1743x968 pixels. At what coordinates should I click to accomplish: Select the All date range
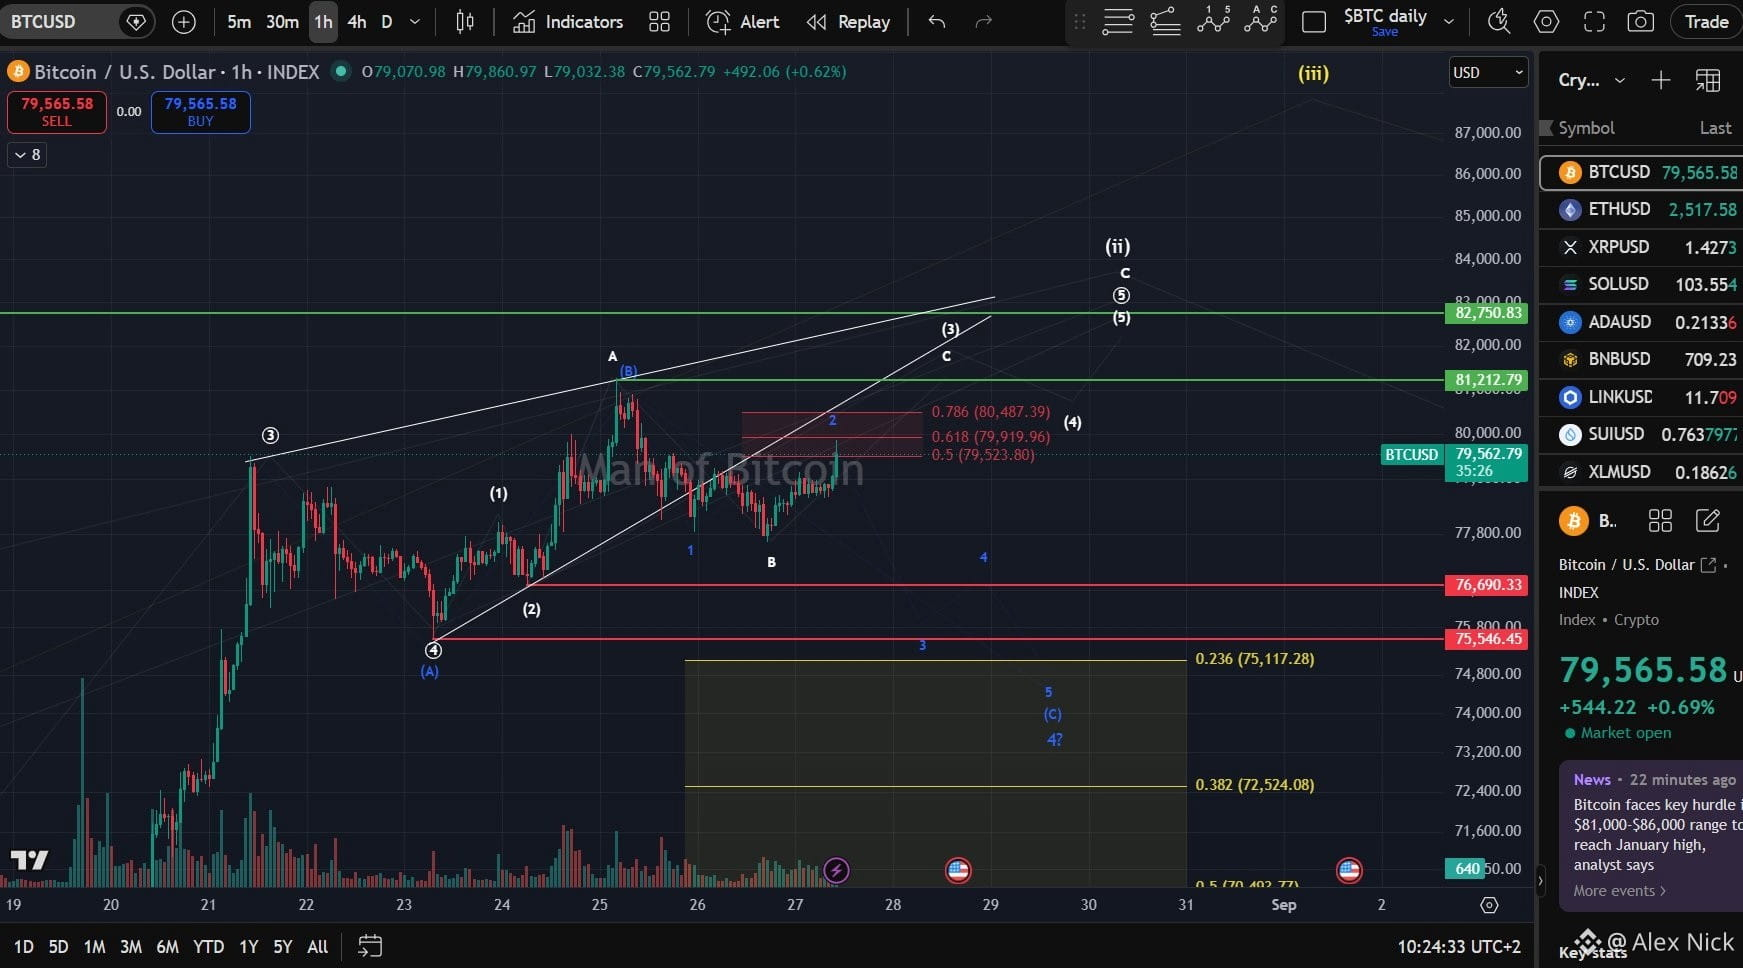(x=317, y=947)
